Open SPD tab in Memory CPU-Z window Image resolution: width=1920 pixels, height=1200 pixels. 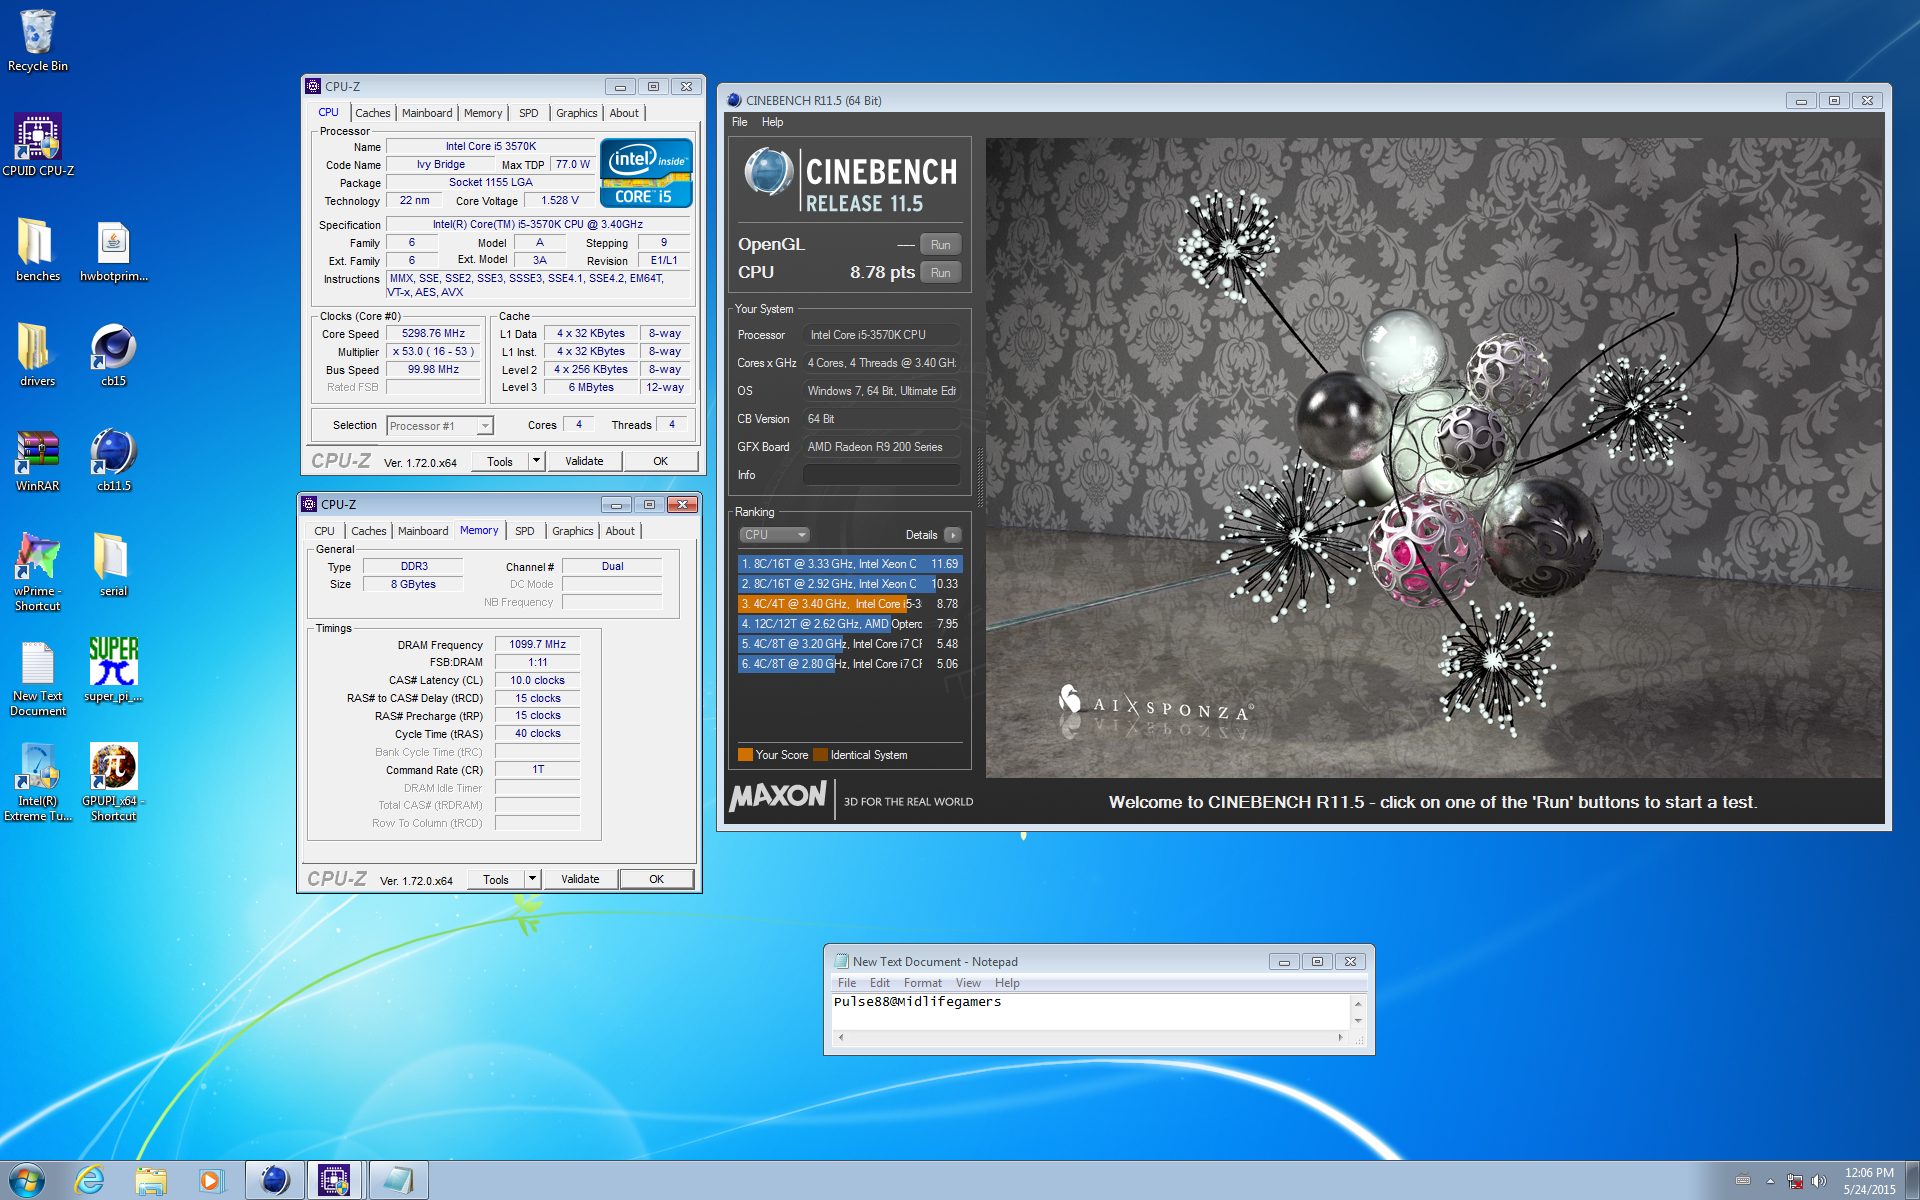[524, 531]
